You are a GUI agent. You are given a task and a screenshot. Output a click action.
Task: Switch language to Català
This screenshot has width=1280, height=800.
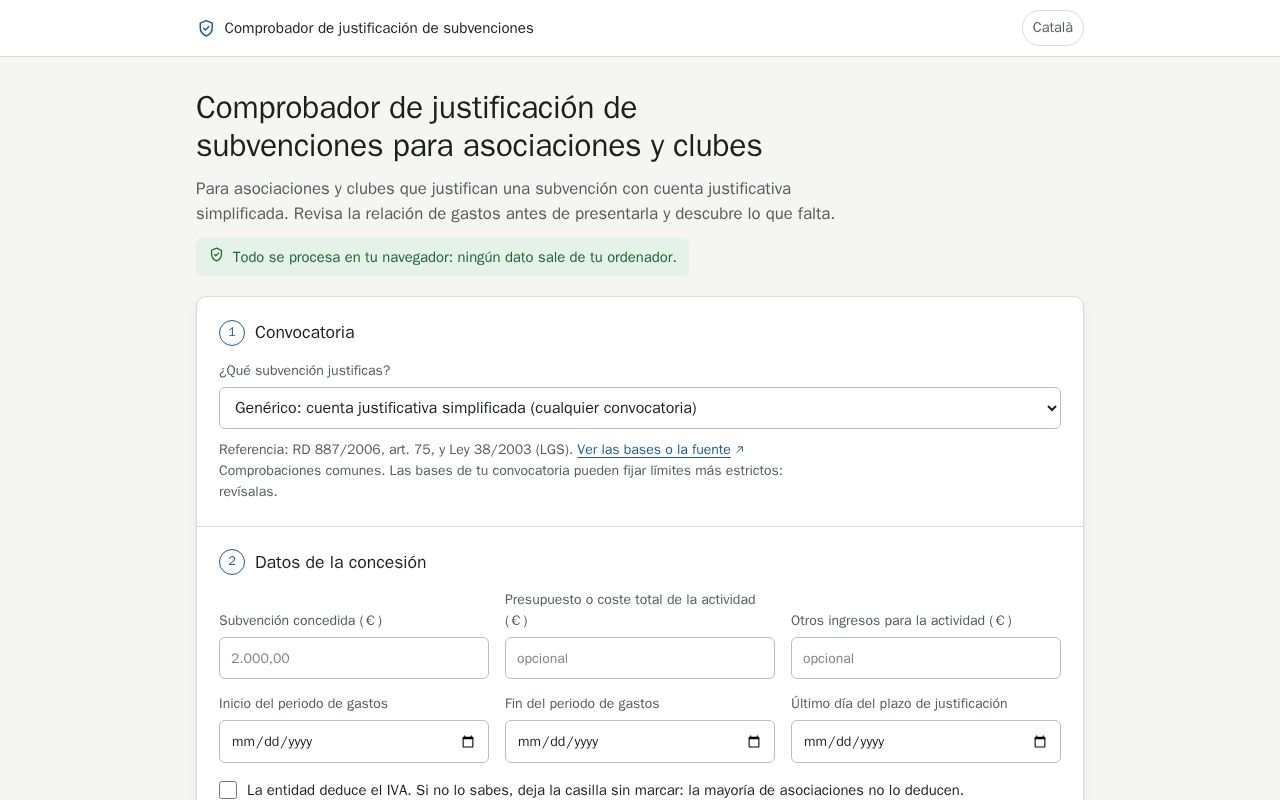tap(1052, 28)
